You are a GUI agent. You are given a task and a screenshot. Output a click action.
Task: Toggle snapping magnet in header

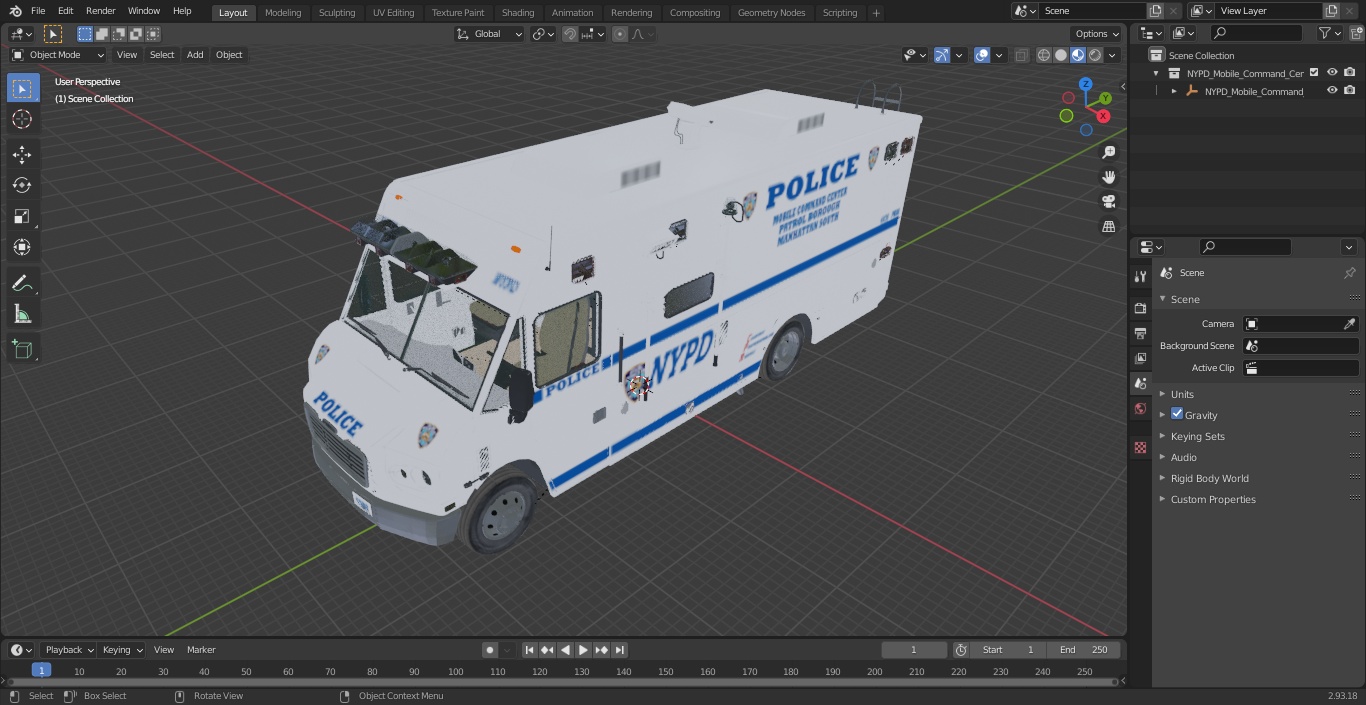pos(570,34)
